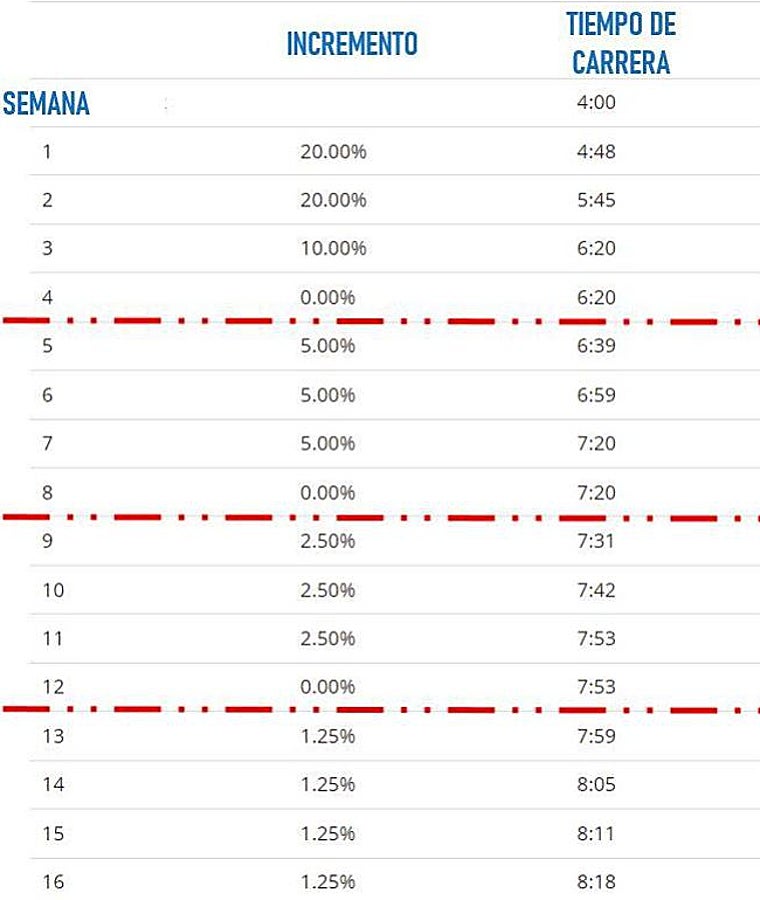The width and height of the screenshot is (760, 900).
Task: Select week number 14 cell
Action: (x=52, y=785)
